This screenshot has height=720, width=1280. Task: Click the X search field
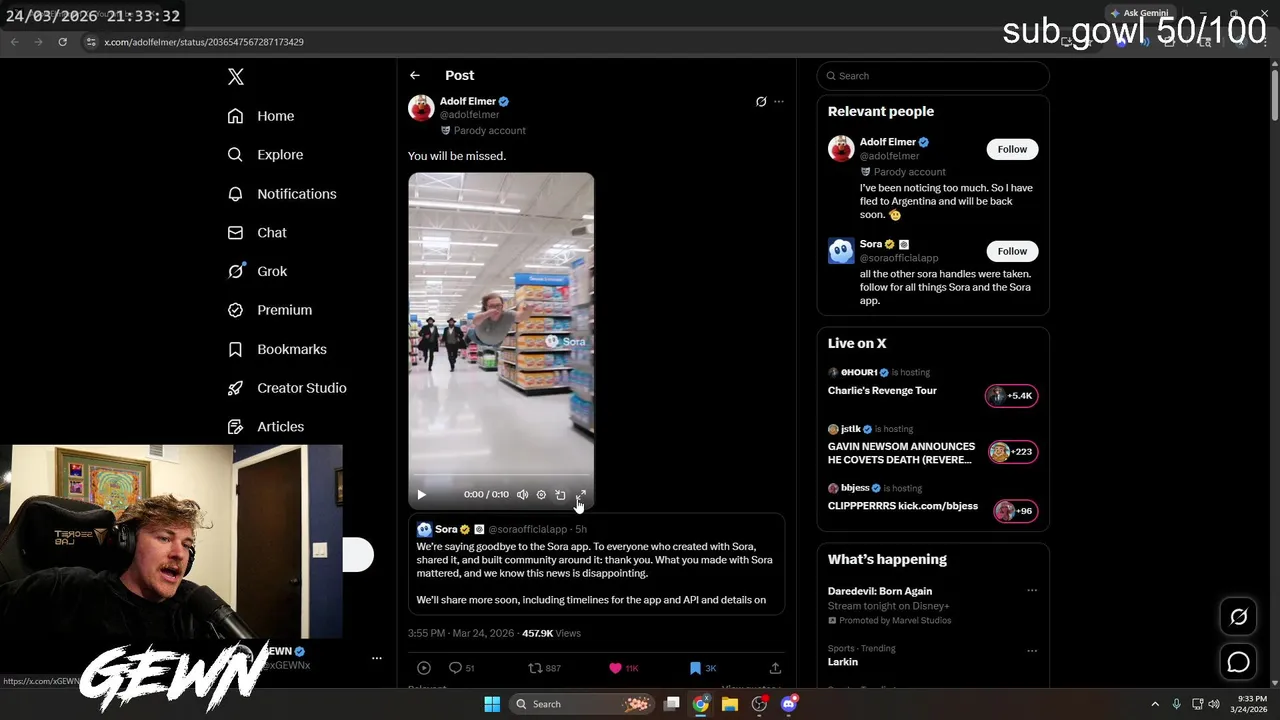coord(933,76)
